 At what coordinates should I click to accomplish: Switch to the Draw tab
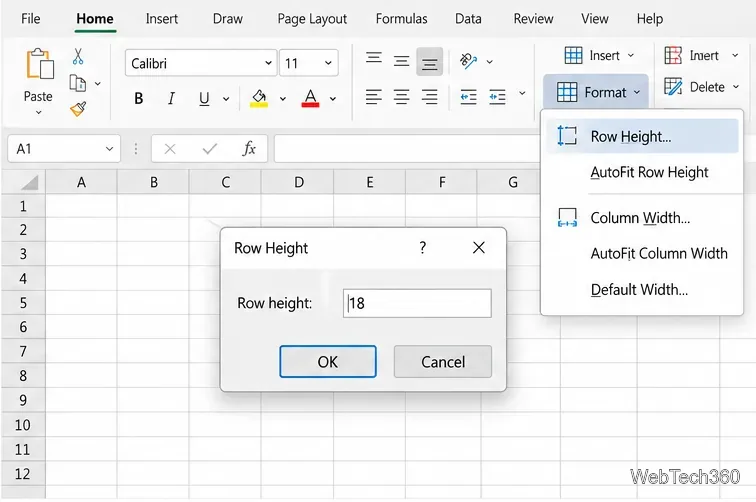pyautogui.click(x=228, y=19)
